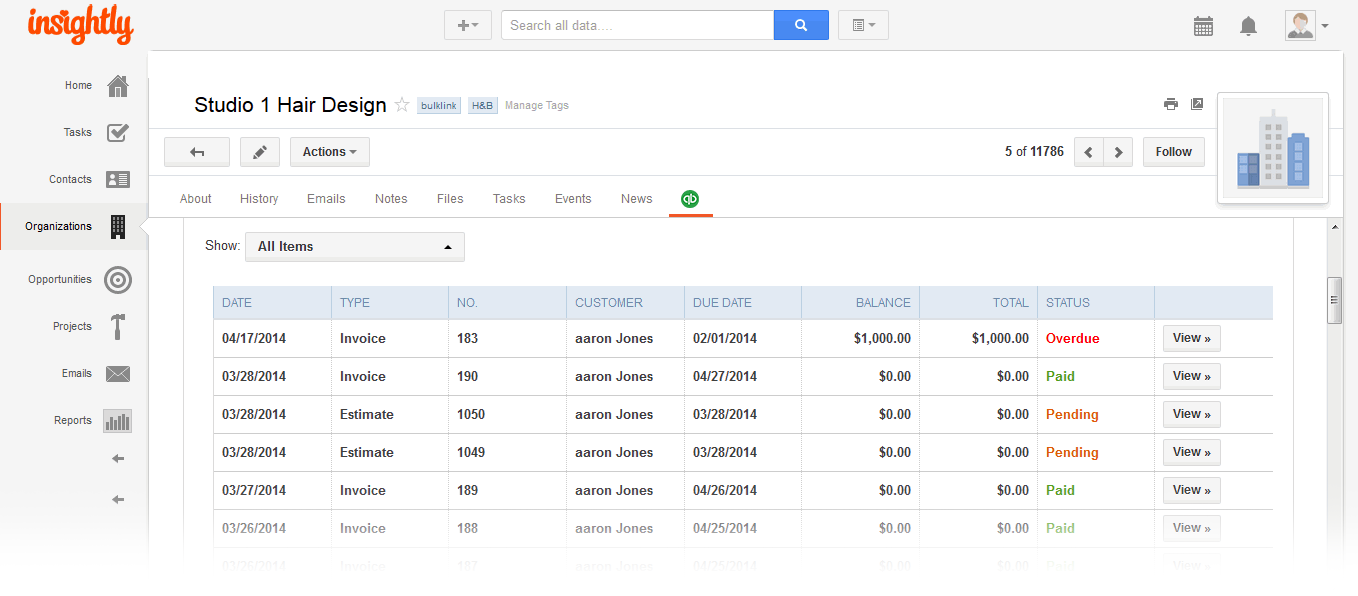Viewport: 1358px width, 596px height.
Task: Click the scrollbar up arrow
Action: (1334, 227)
